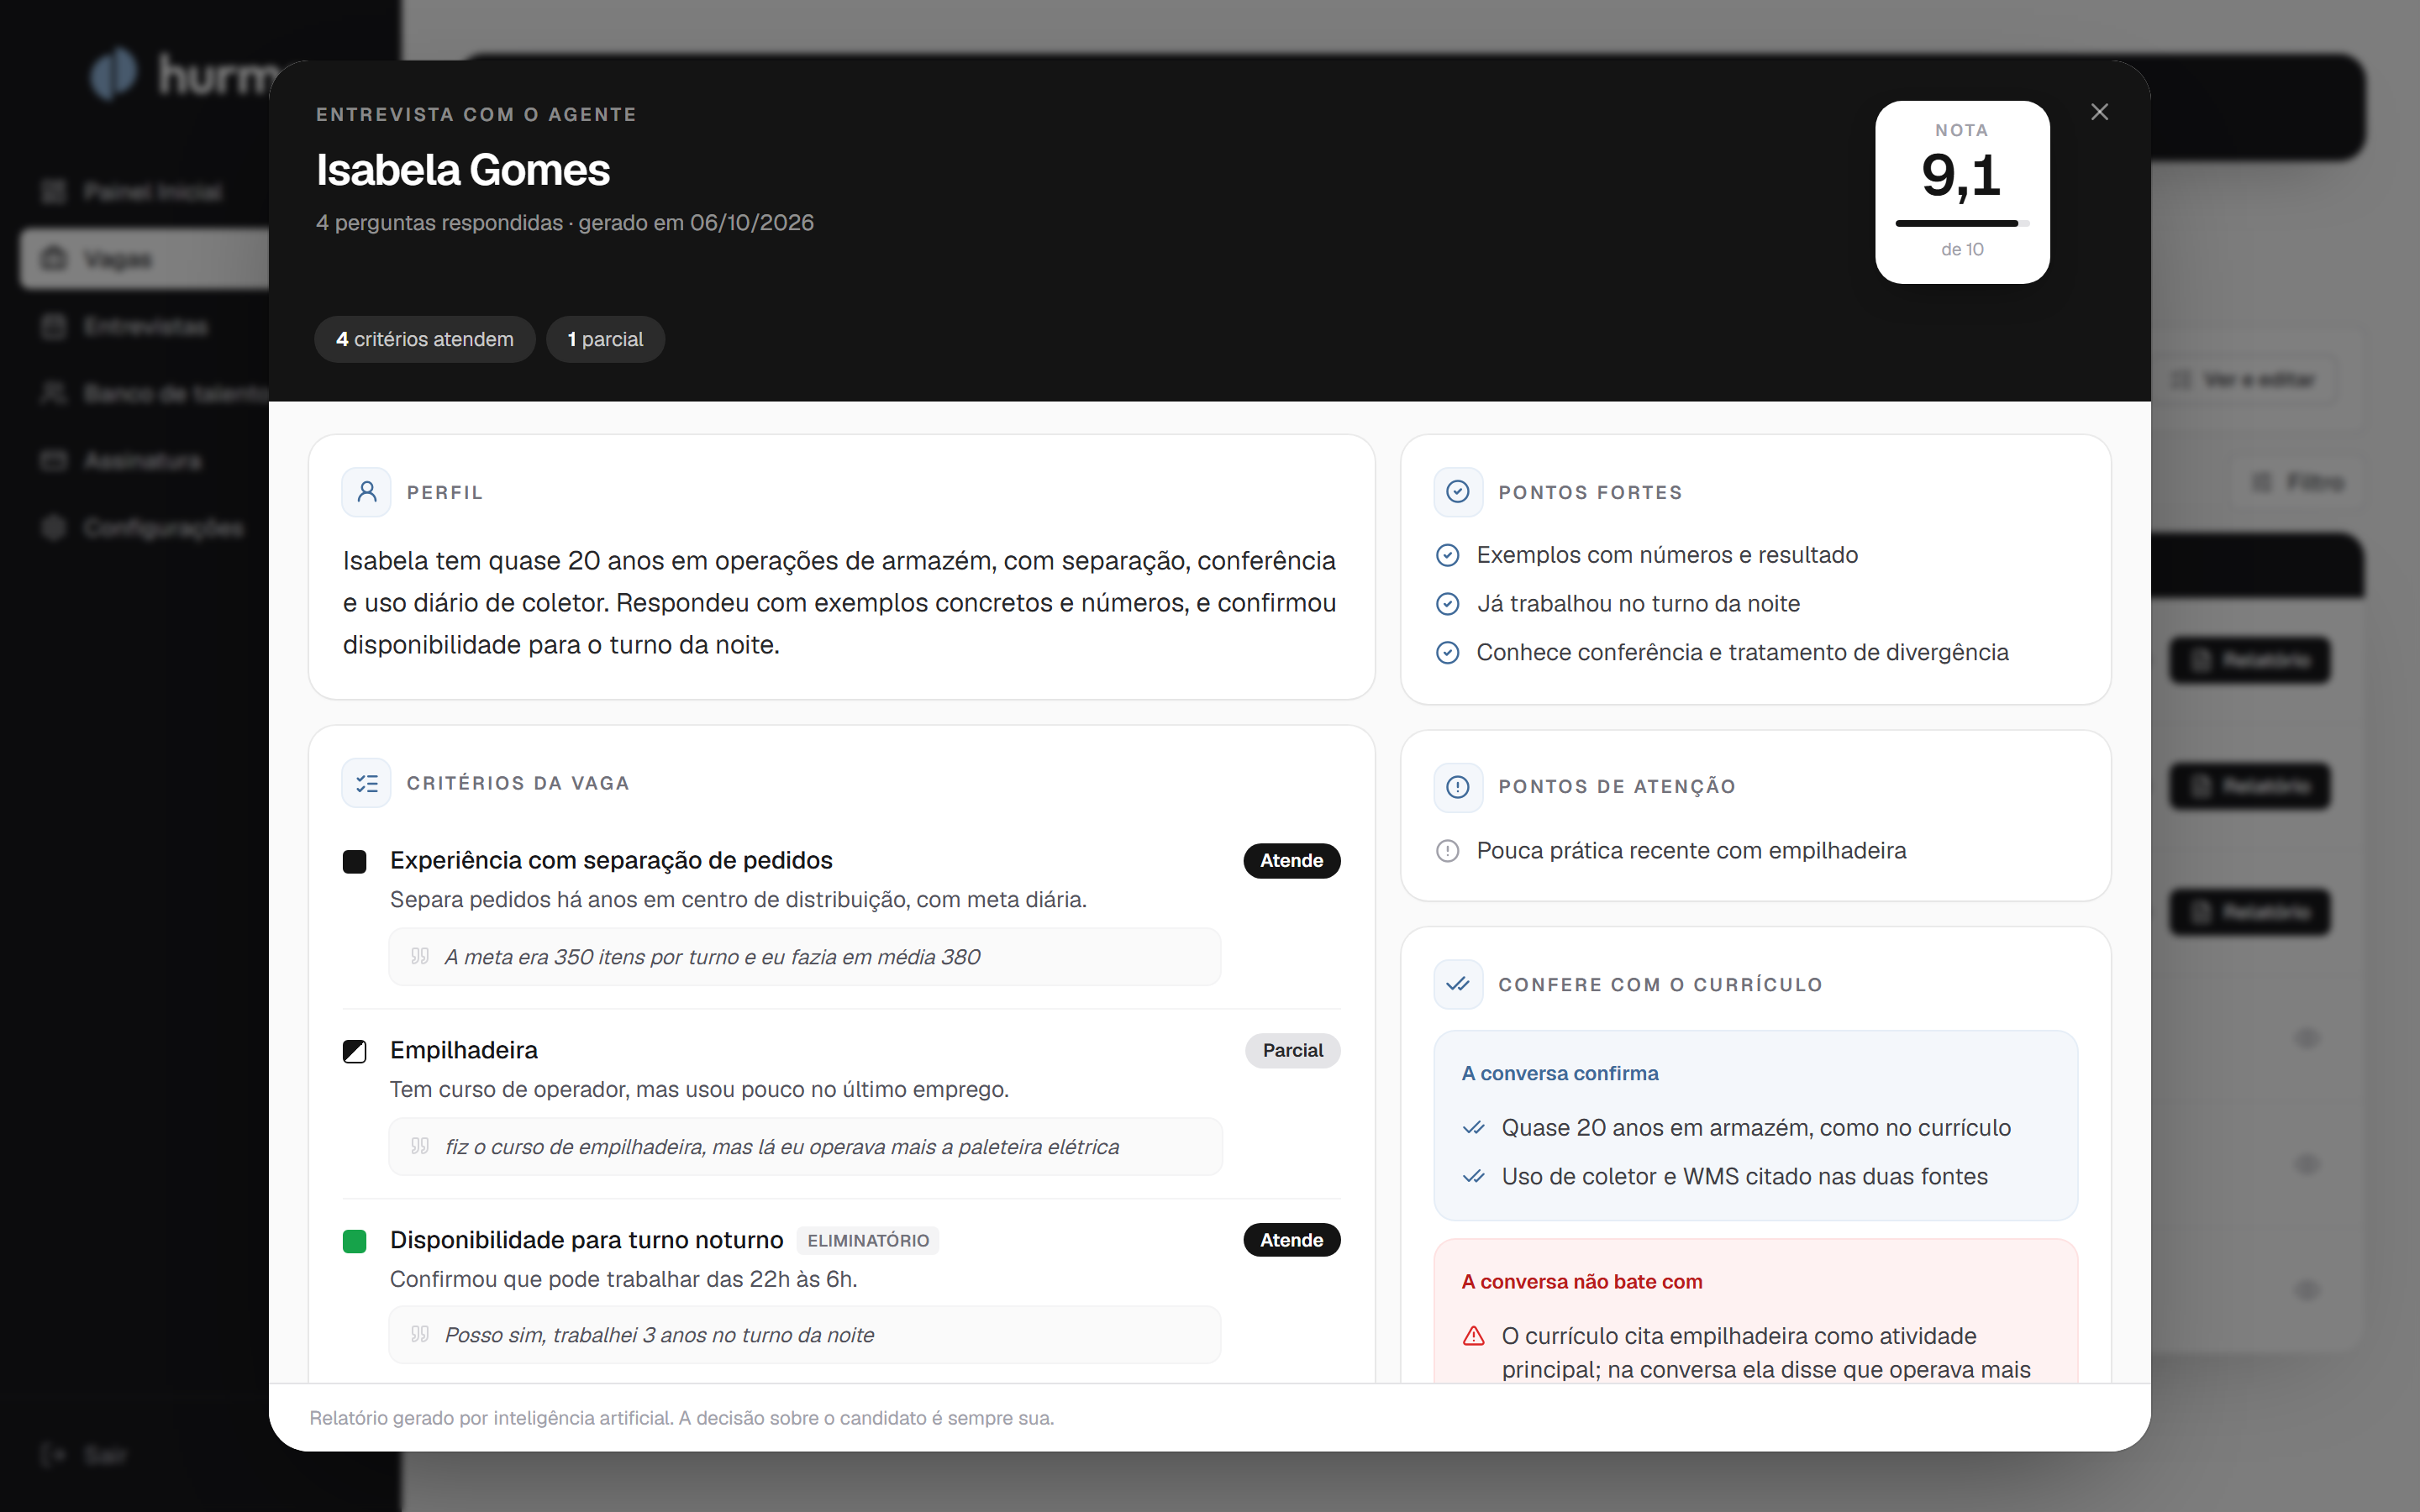This screenshot has height=1512, width=2420.
Task: Click quote icon beside 'fiz o curso de empilhadeira'
Action: [x=420, y=1146]
